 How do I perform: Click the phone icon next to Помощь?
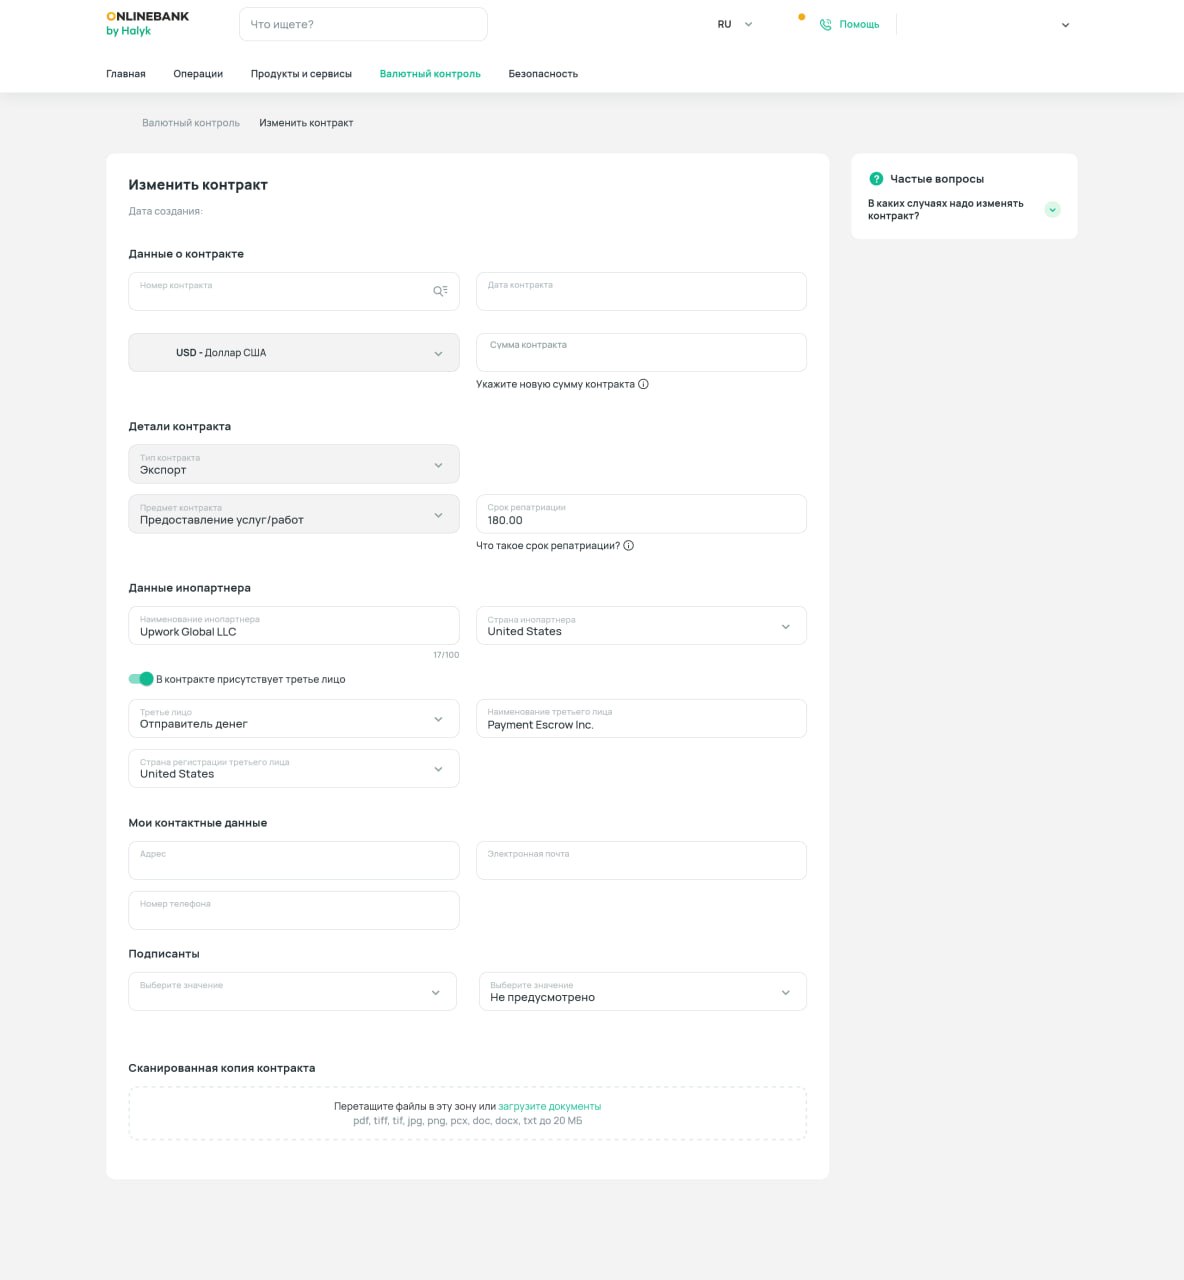[x=825, y=25]
